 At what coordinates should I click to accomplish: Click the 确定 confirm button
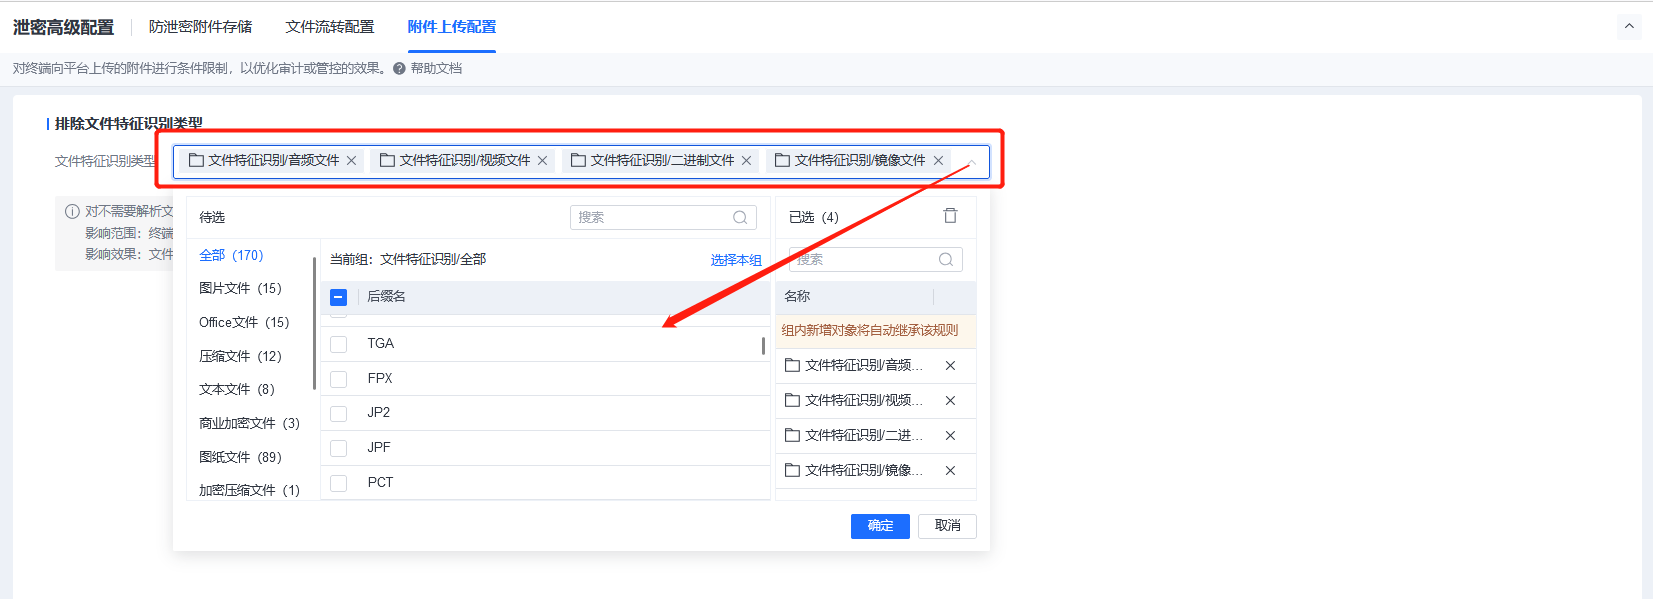(x=880, y=526)
